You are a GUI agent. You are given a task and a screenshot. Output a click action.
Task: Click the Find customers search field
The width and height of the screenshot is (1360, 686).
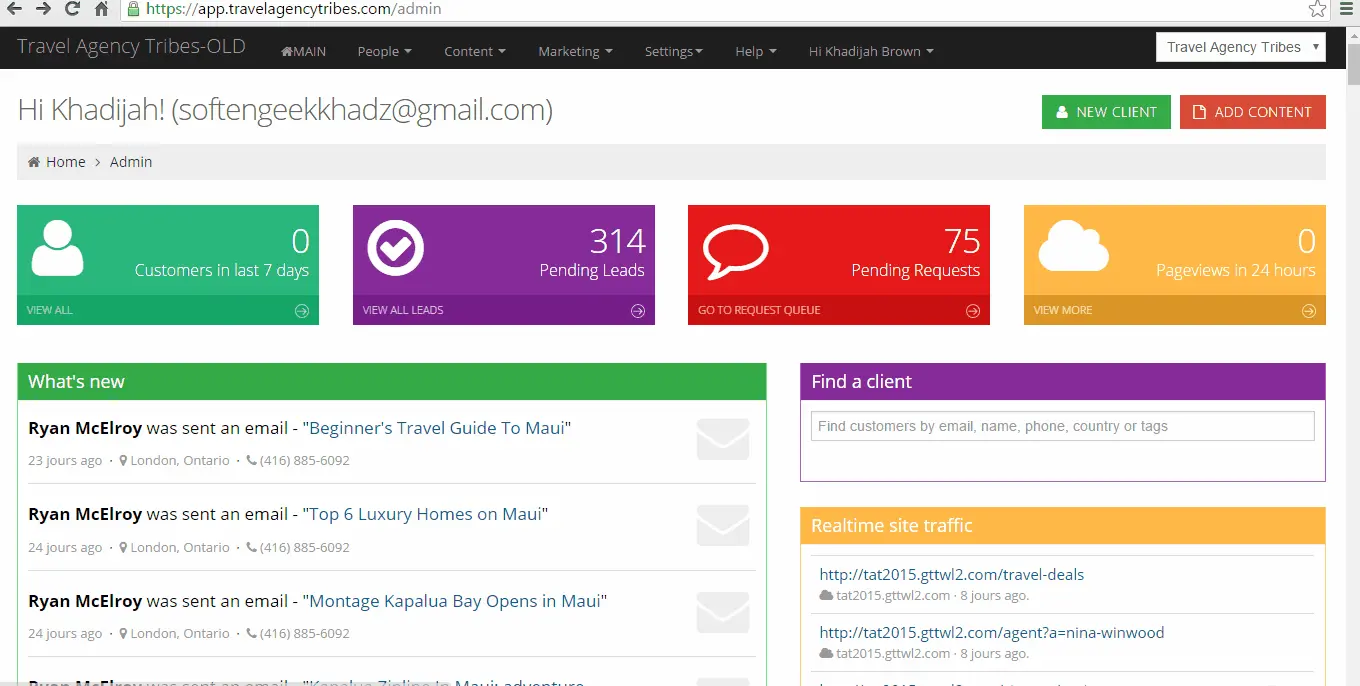(x=1062, y=426)
